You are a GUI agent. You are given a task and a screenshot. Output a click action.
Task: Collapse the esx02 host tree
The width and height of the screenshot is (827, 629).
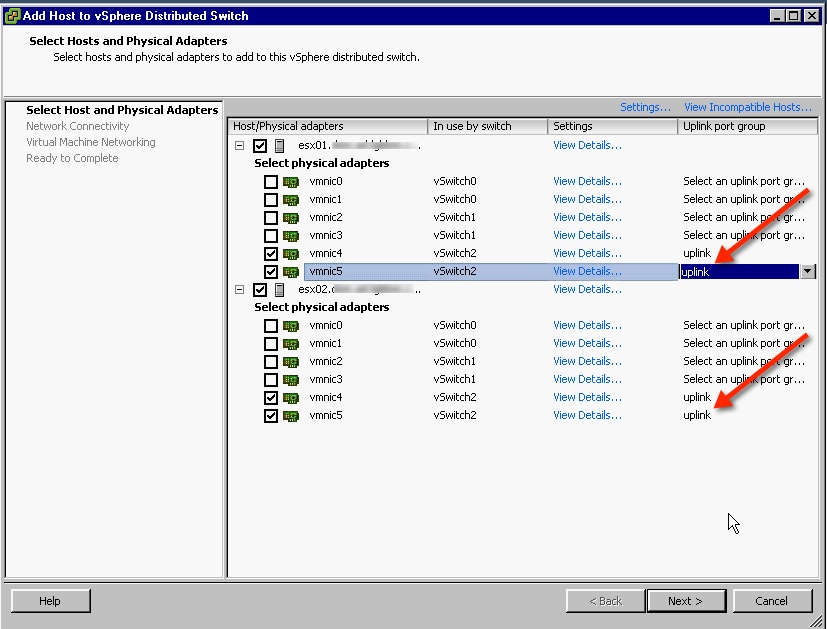[x=239, y=289]
